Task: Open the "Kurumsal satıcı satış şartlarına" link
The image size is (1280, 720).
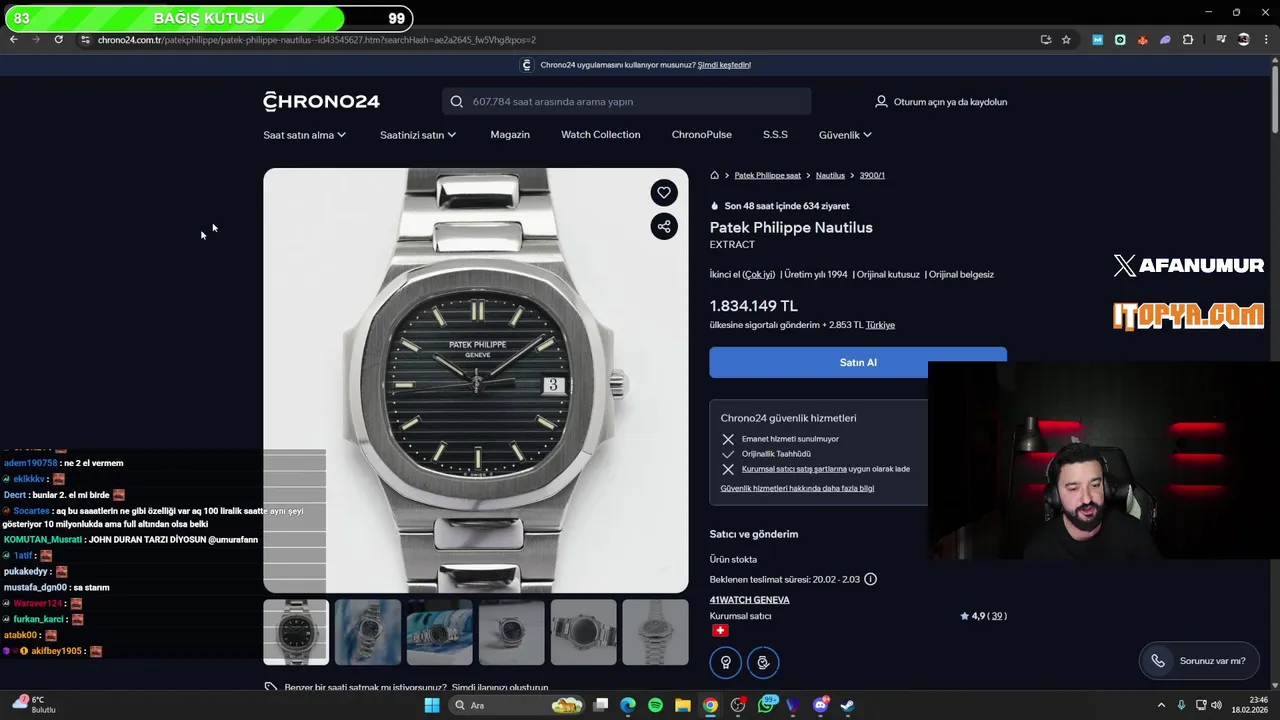Action: 794,468
